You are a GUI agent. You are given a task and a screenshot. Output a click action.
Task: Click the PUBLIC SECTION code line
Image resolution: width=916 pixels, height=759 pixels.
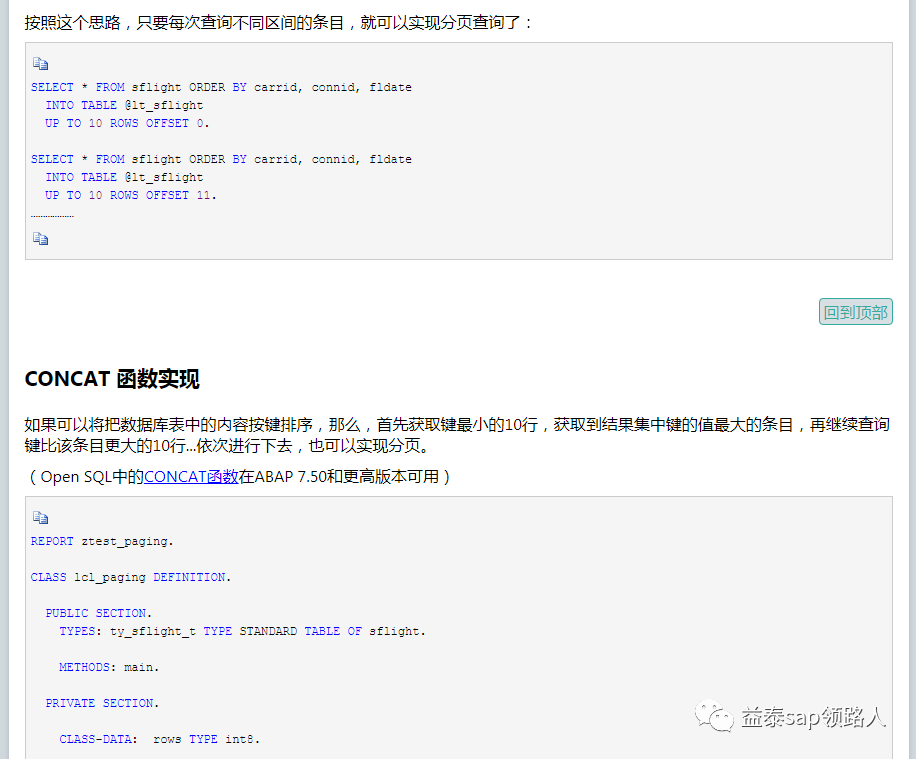click(x=97, y=613)
